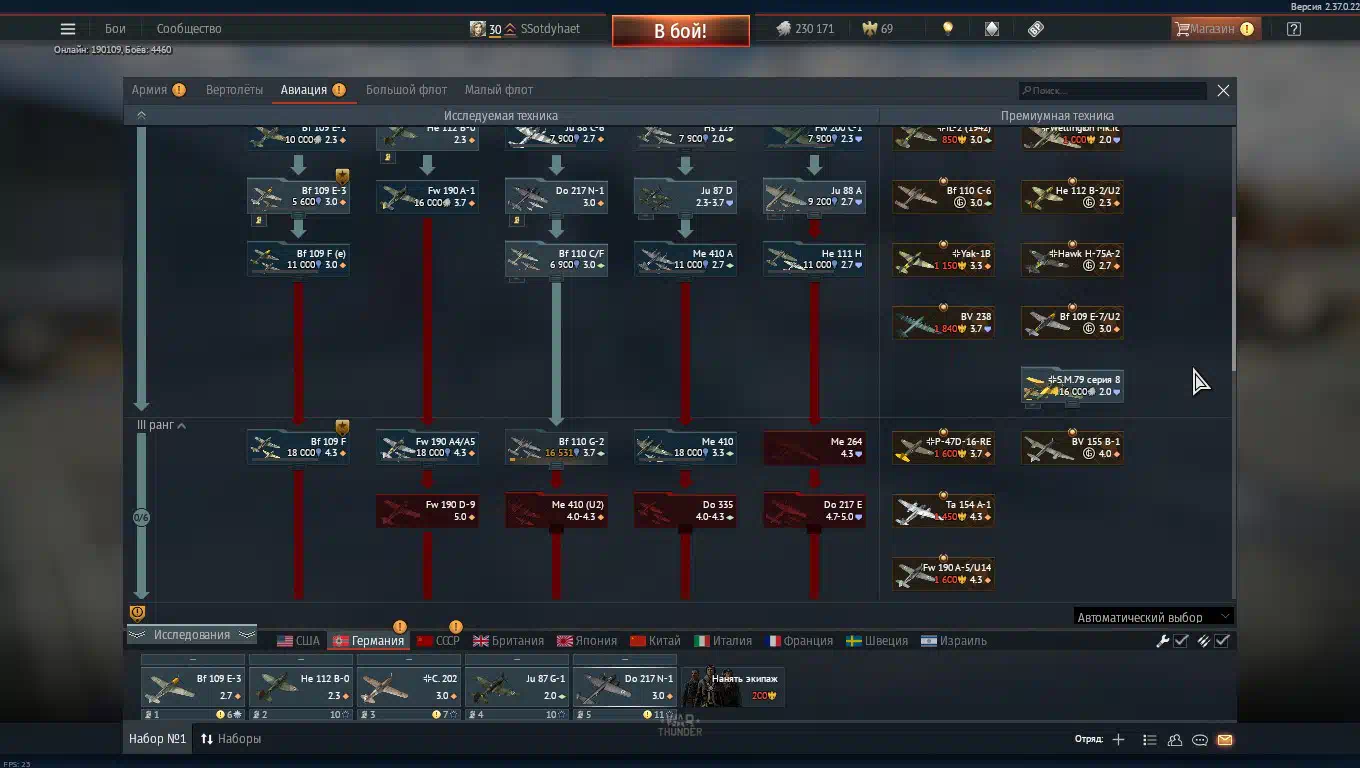This screenshot has height=768, width=1360.
Task: Click the orange warning shield icon below rank bar
Action: pyautogui.click(x=138, y=613)
